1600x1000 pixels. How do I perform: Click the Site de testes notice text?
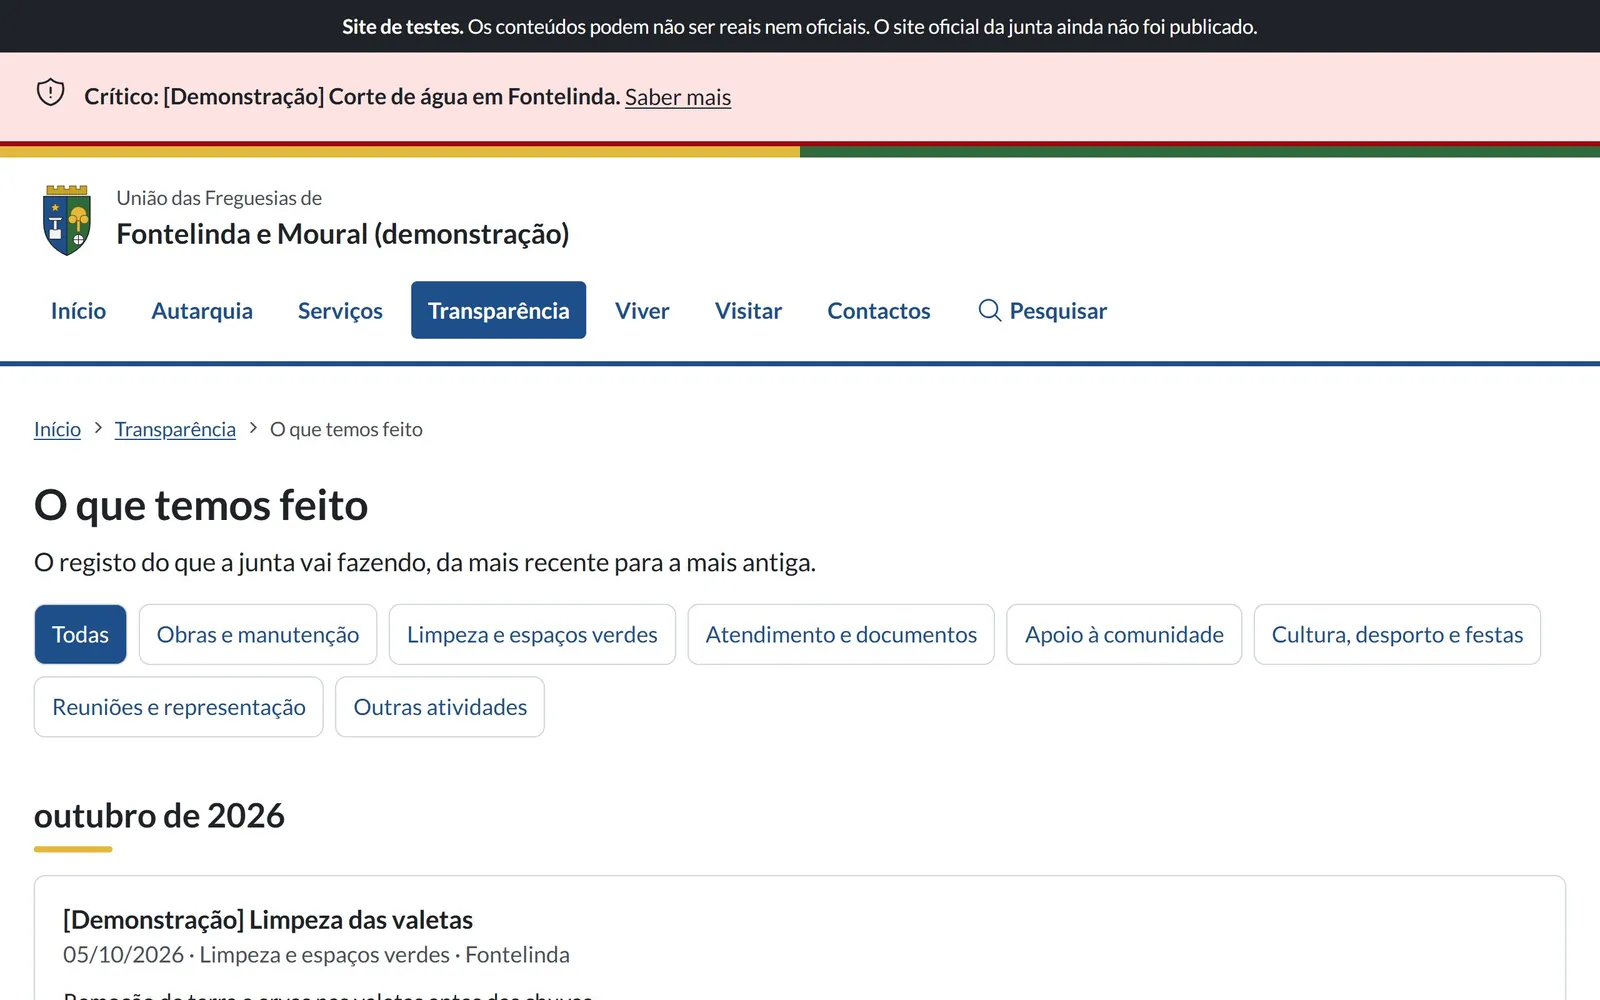[x=800, y=27]
